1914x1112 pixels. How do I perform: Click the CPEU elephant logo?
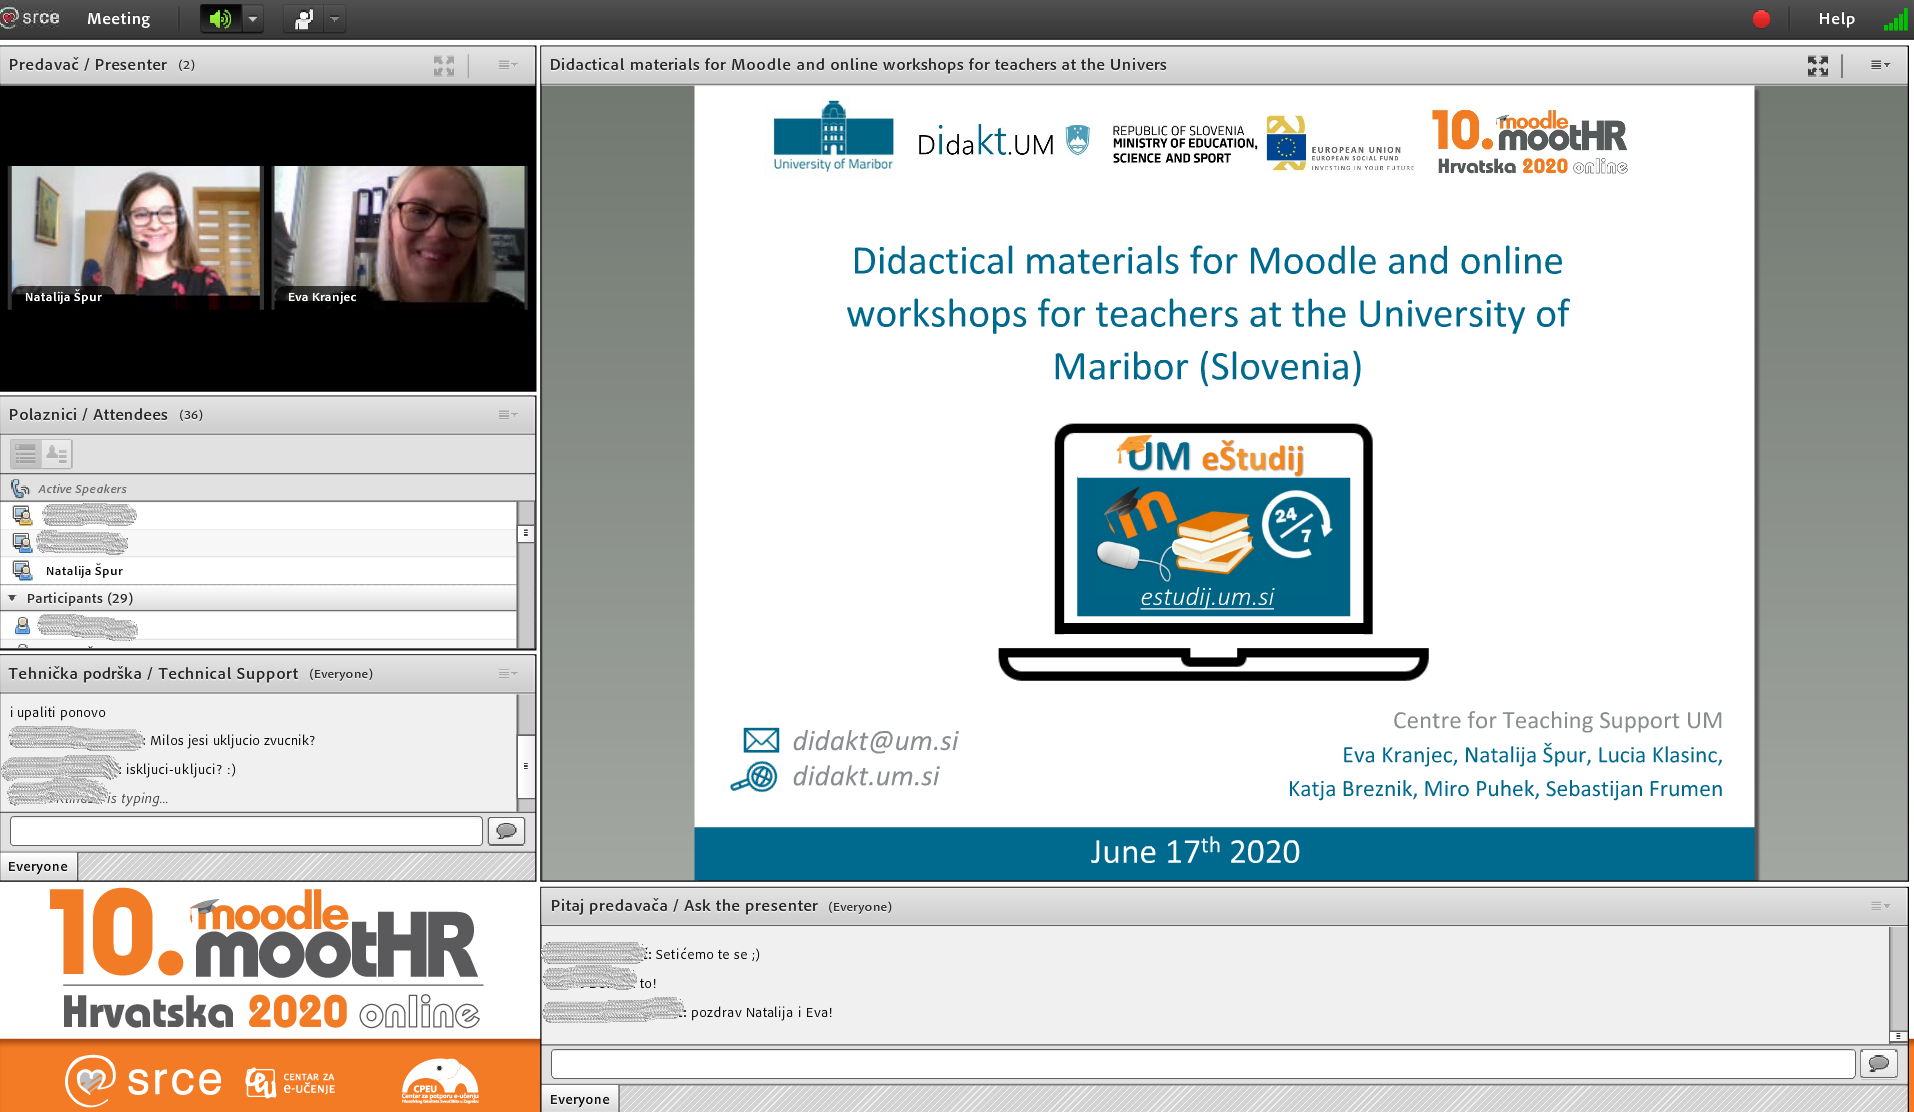point(440,1082)
